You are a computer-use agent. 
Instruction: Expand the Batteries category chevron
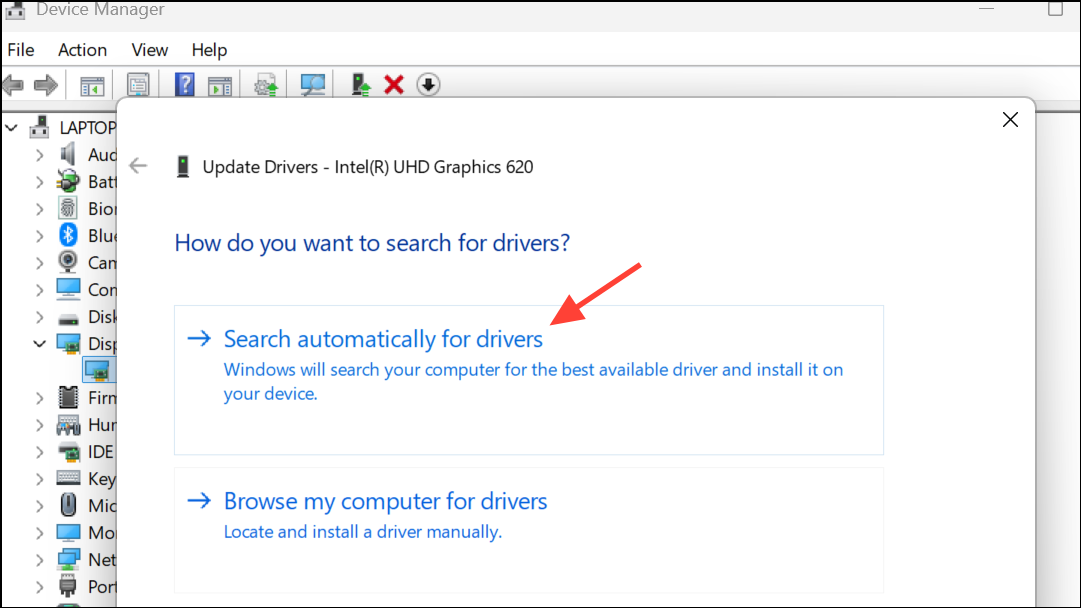pyautogui.click(x=39, y=182)
